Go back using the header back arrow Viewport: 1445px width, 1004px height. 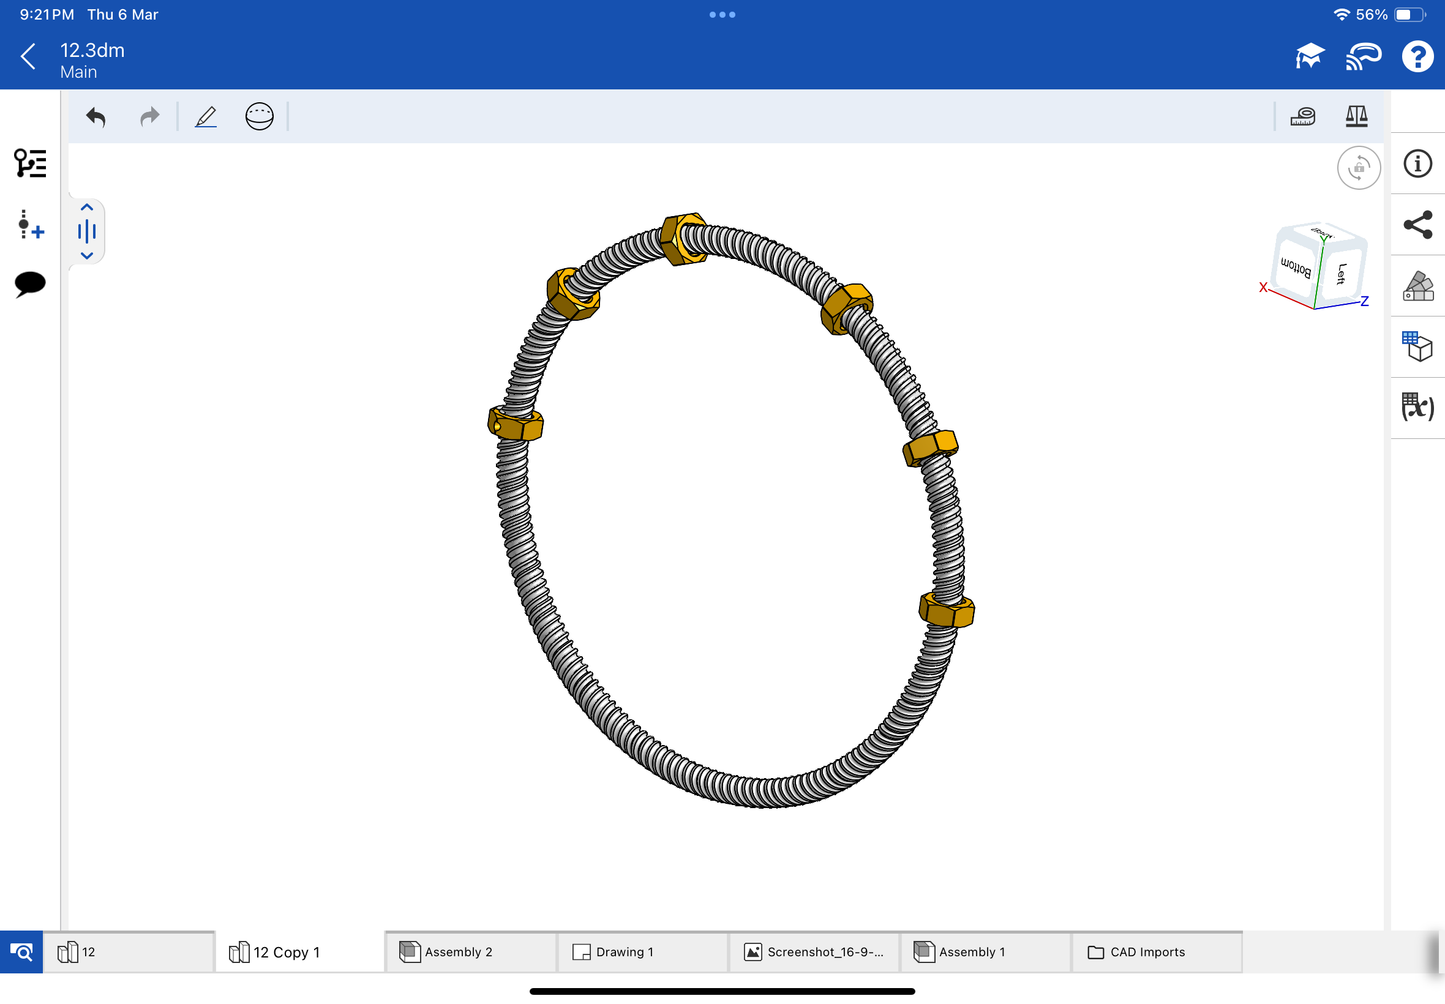point(28,57)
